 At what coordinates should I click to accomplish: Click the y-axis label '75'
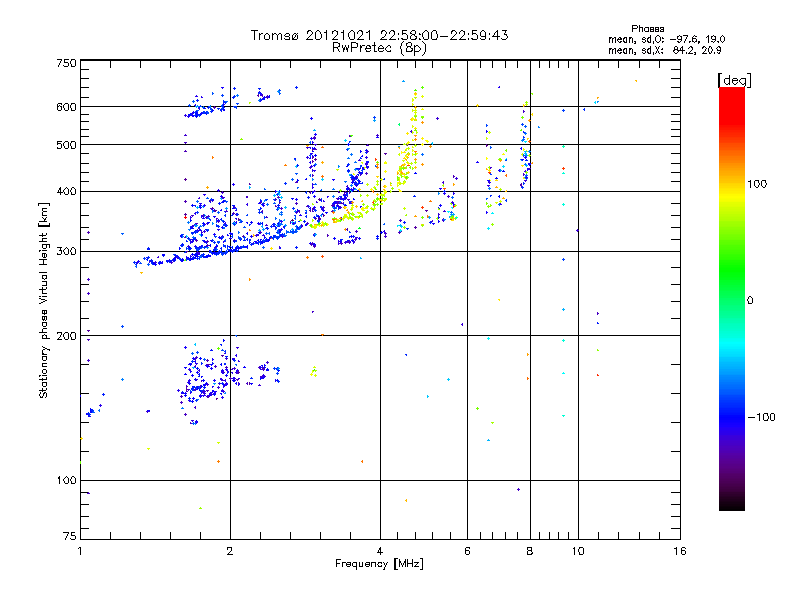click(x=70, y=536)
